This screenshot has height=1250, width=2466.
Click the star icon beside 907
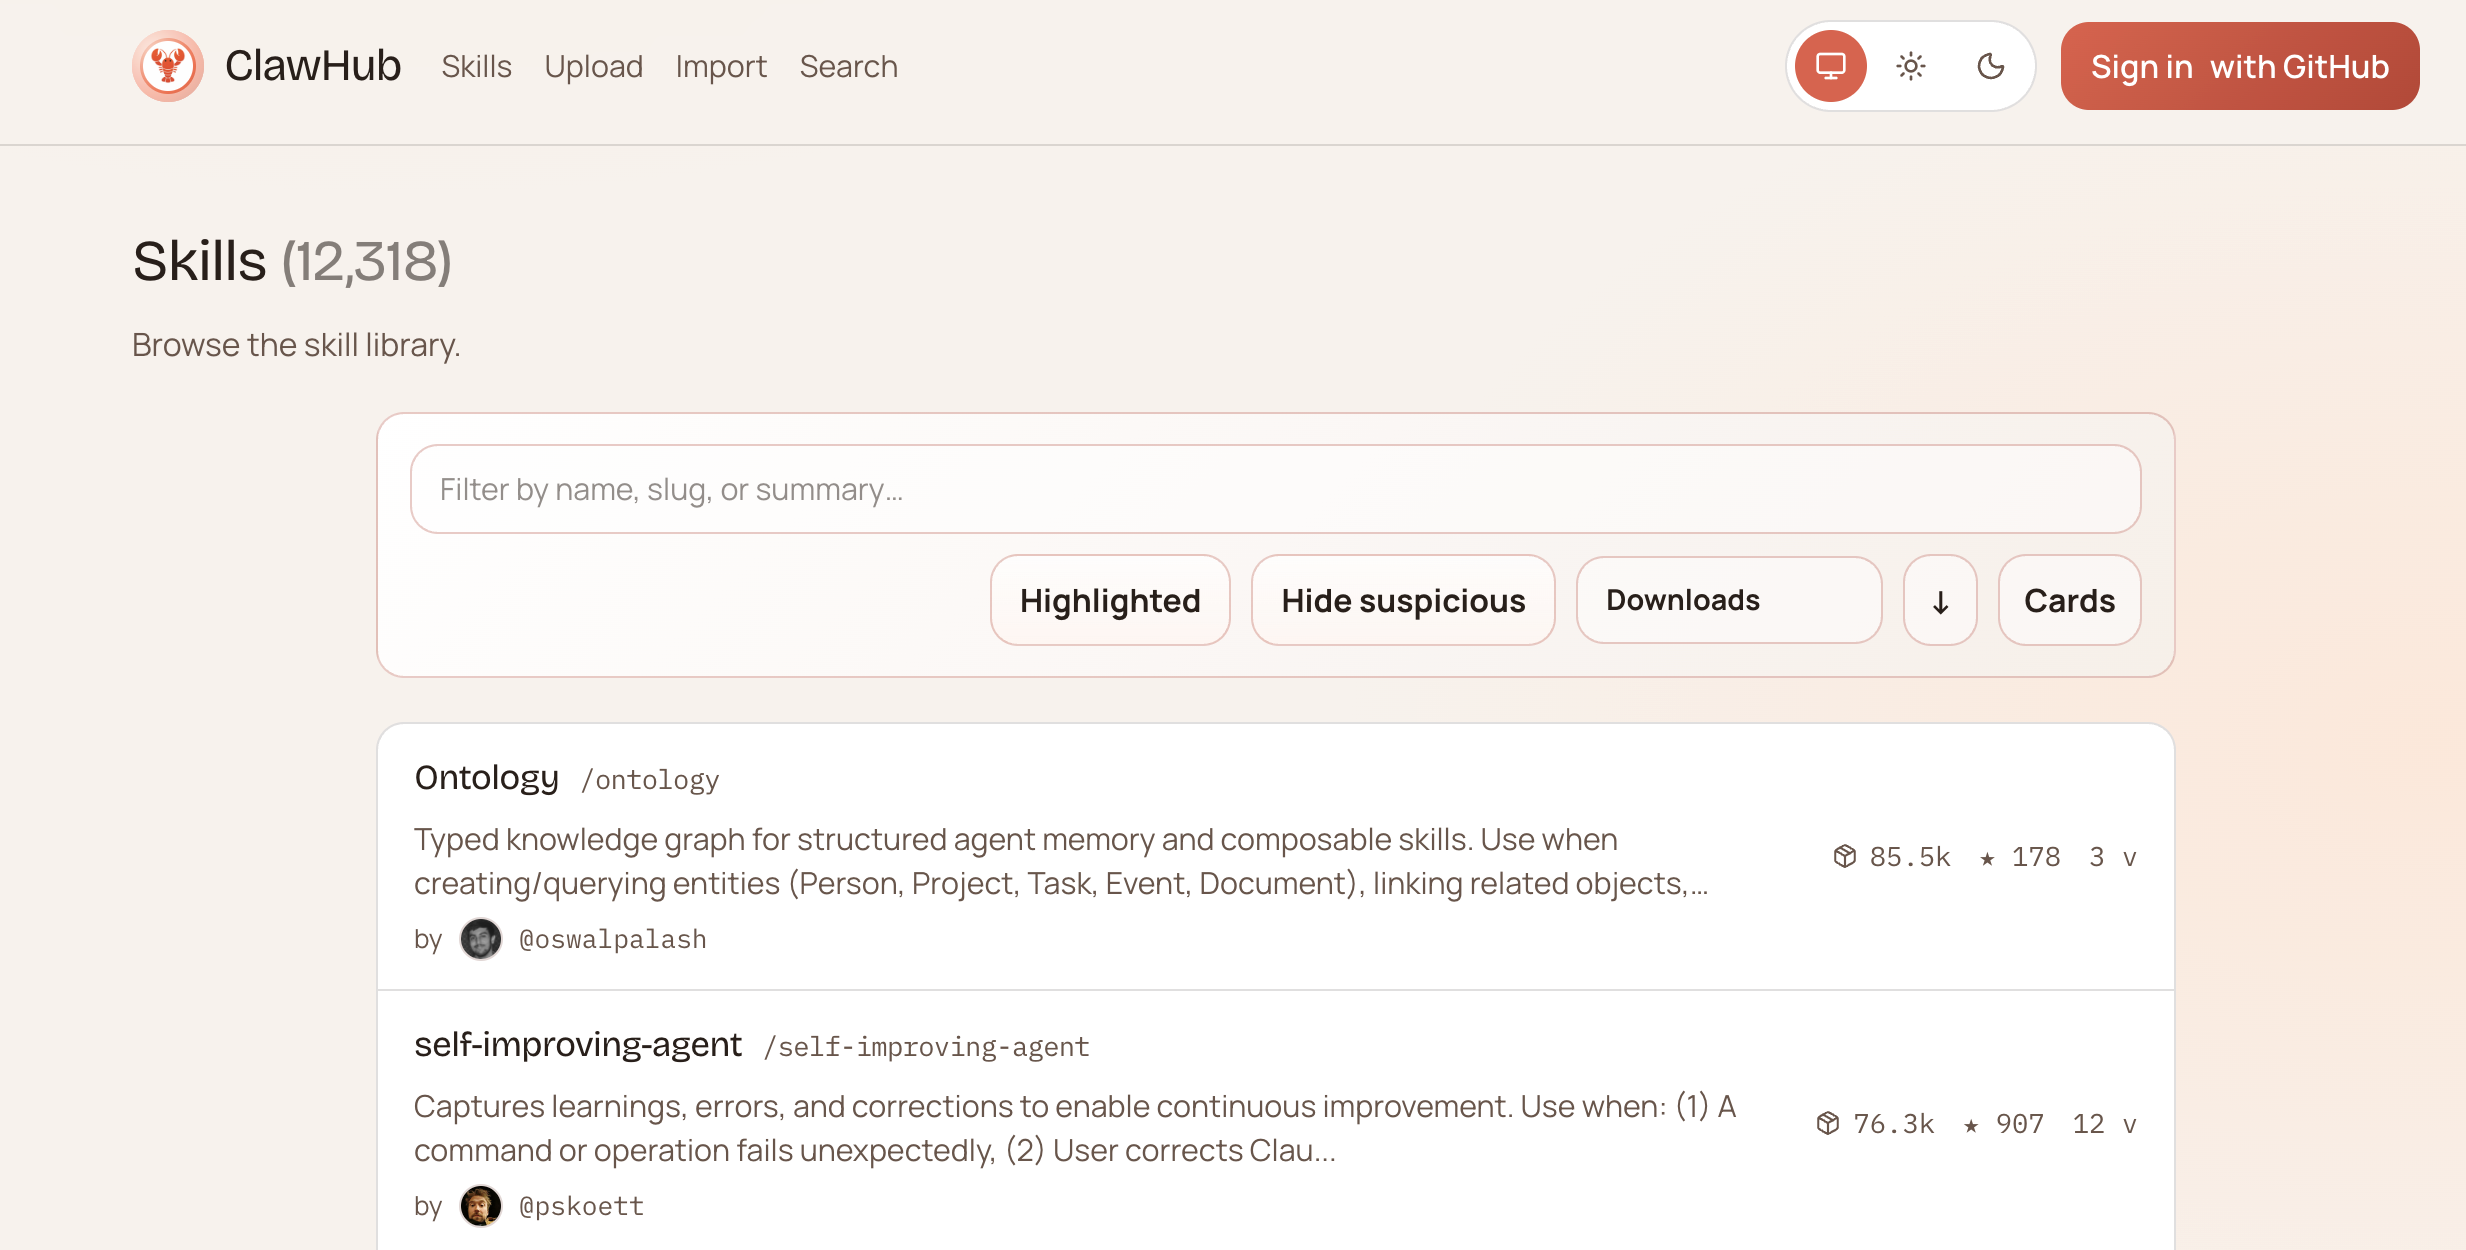(1971, 1125)
